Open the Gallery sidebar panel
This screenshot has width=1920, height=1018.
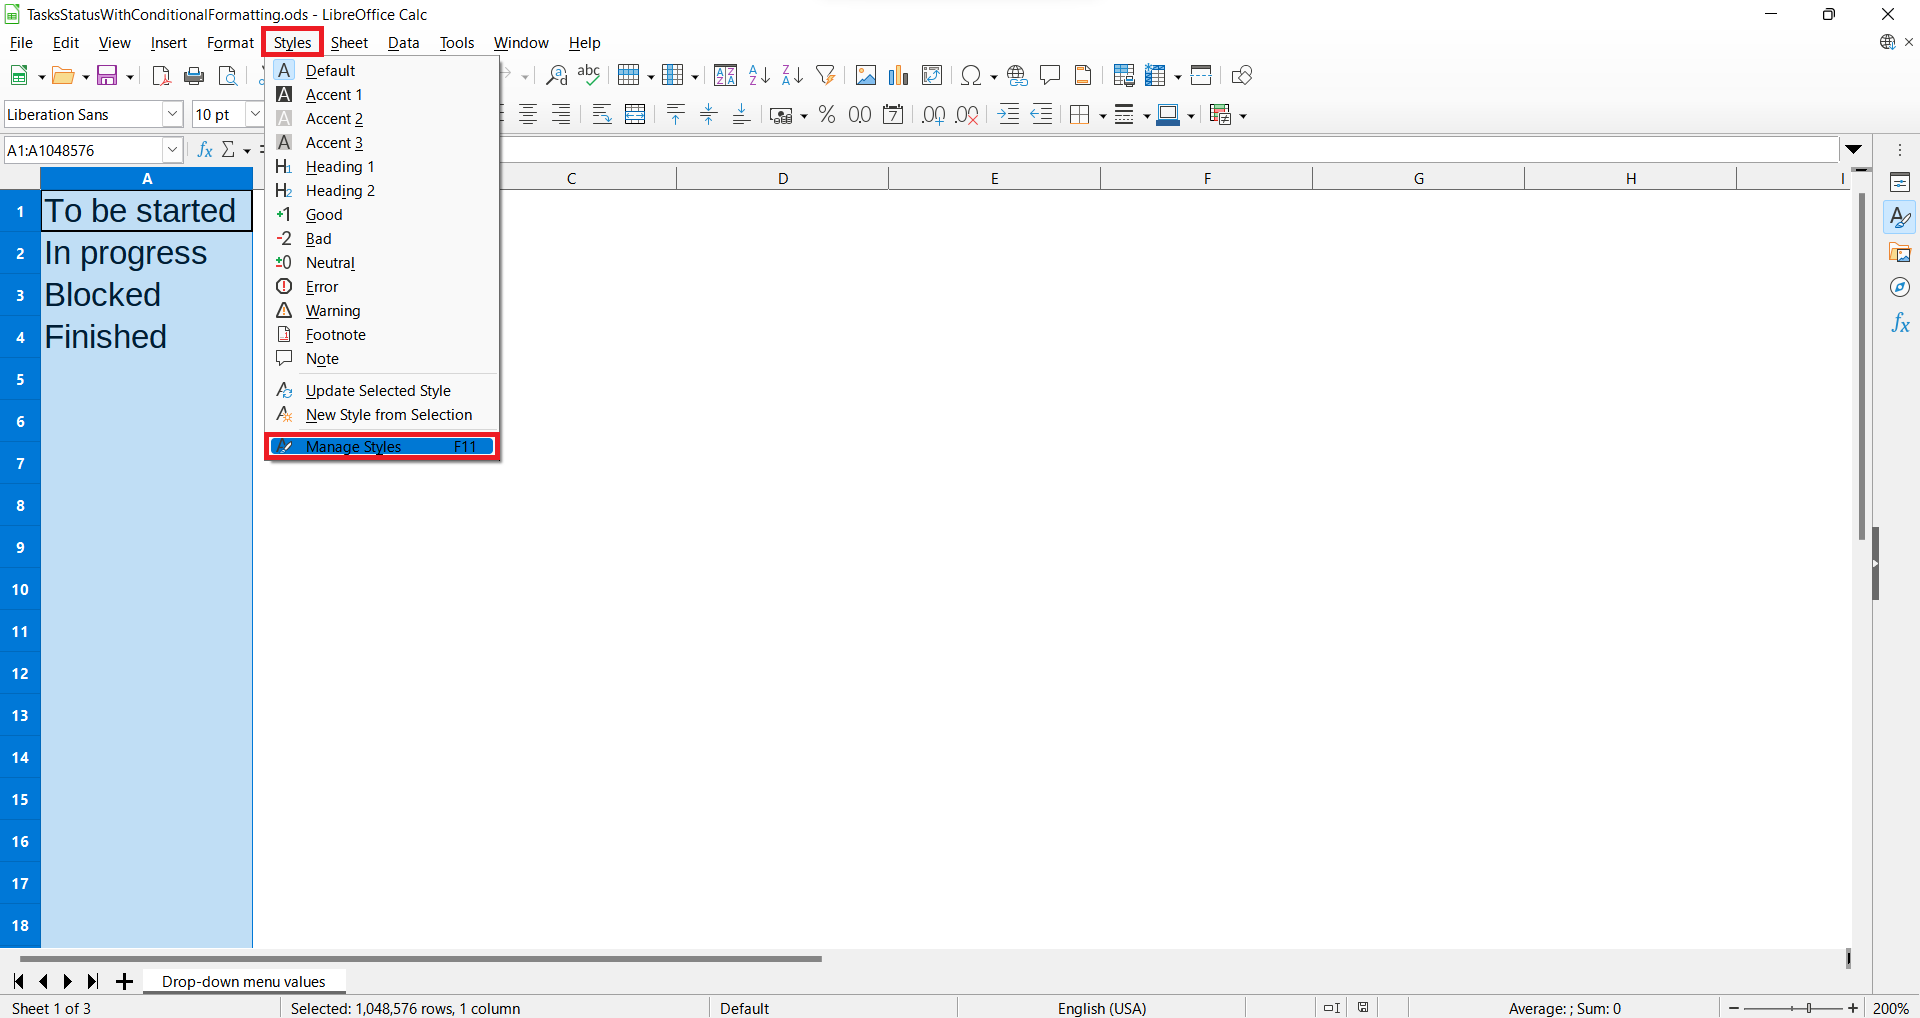tap(1900, 252)
